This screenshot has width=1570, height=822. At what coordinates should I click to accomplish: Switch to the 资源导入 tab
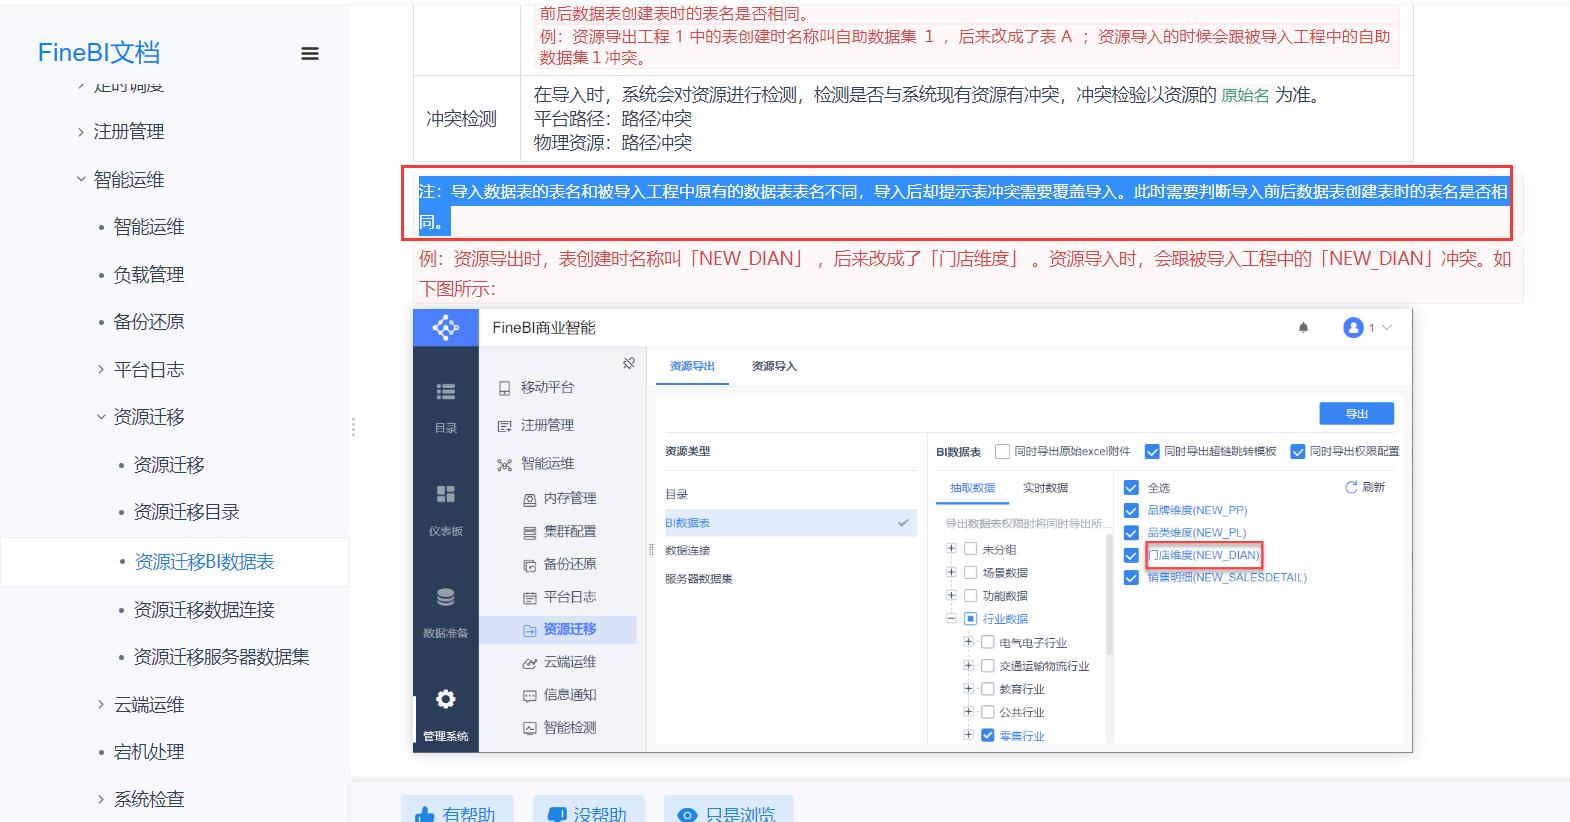[774, 366]
